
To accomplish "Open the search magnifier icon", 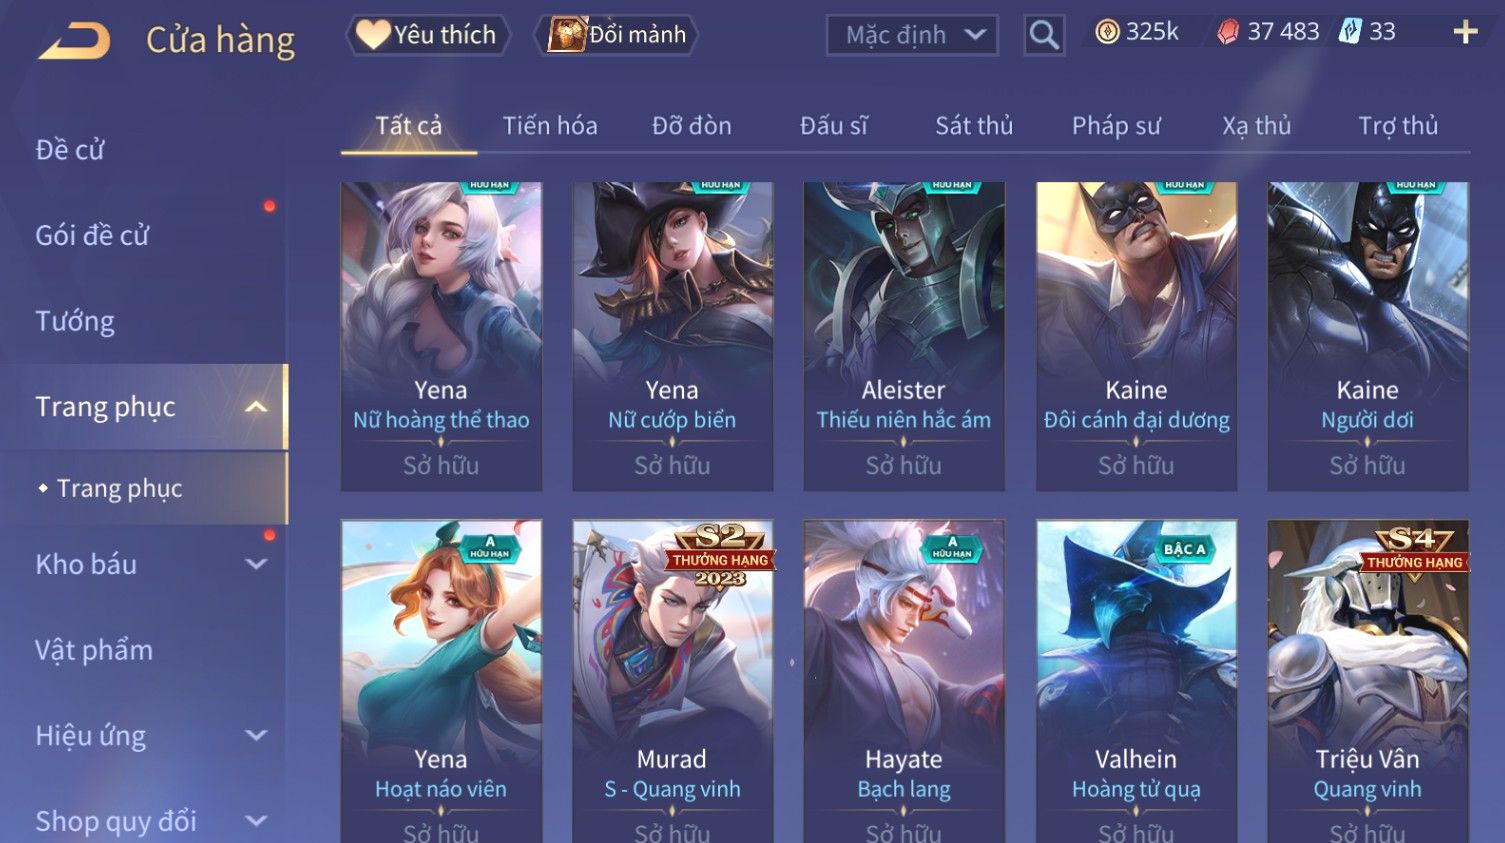I will pos(1044,36).
